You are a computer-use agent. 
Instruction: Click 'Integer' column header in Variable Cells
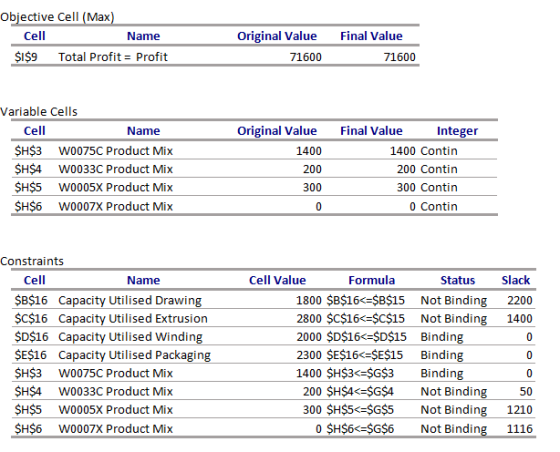click(x=457, y=131)
